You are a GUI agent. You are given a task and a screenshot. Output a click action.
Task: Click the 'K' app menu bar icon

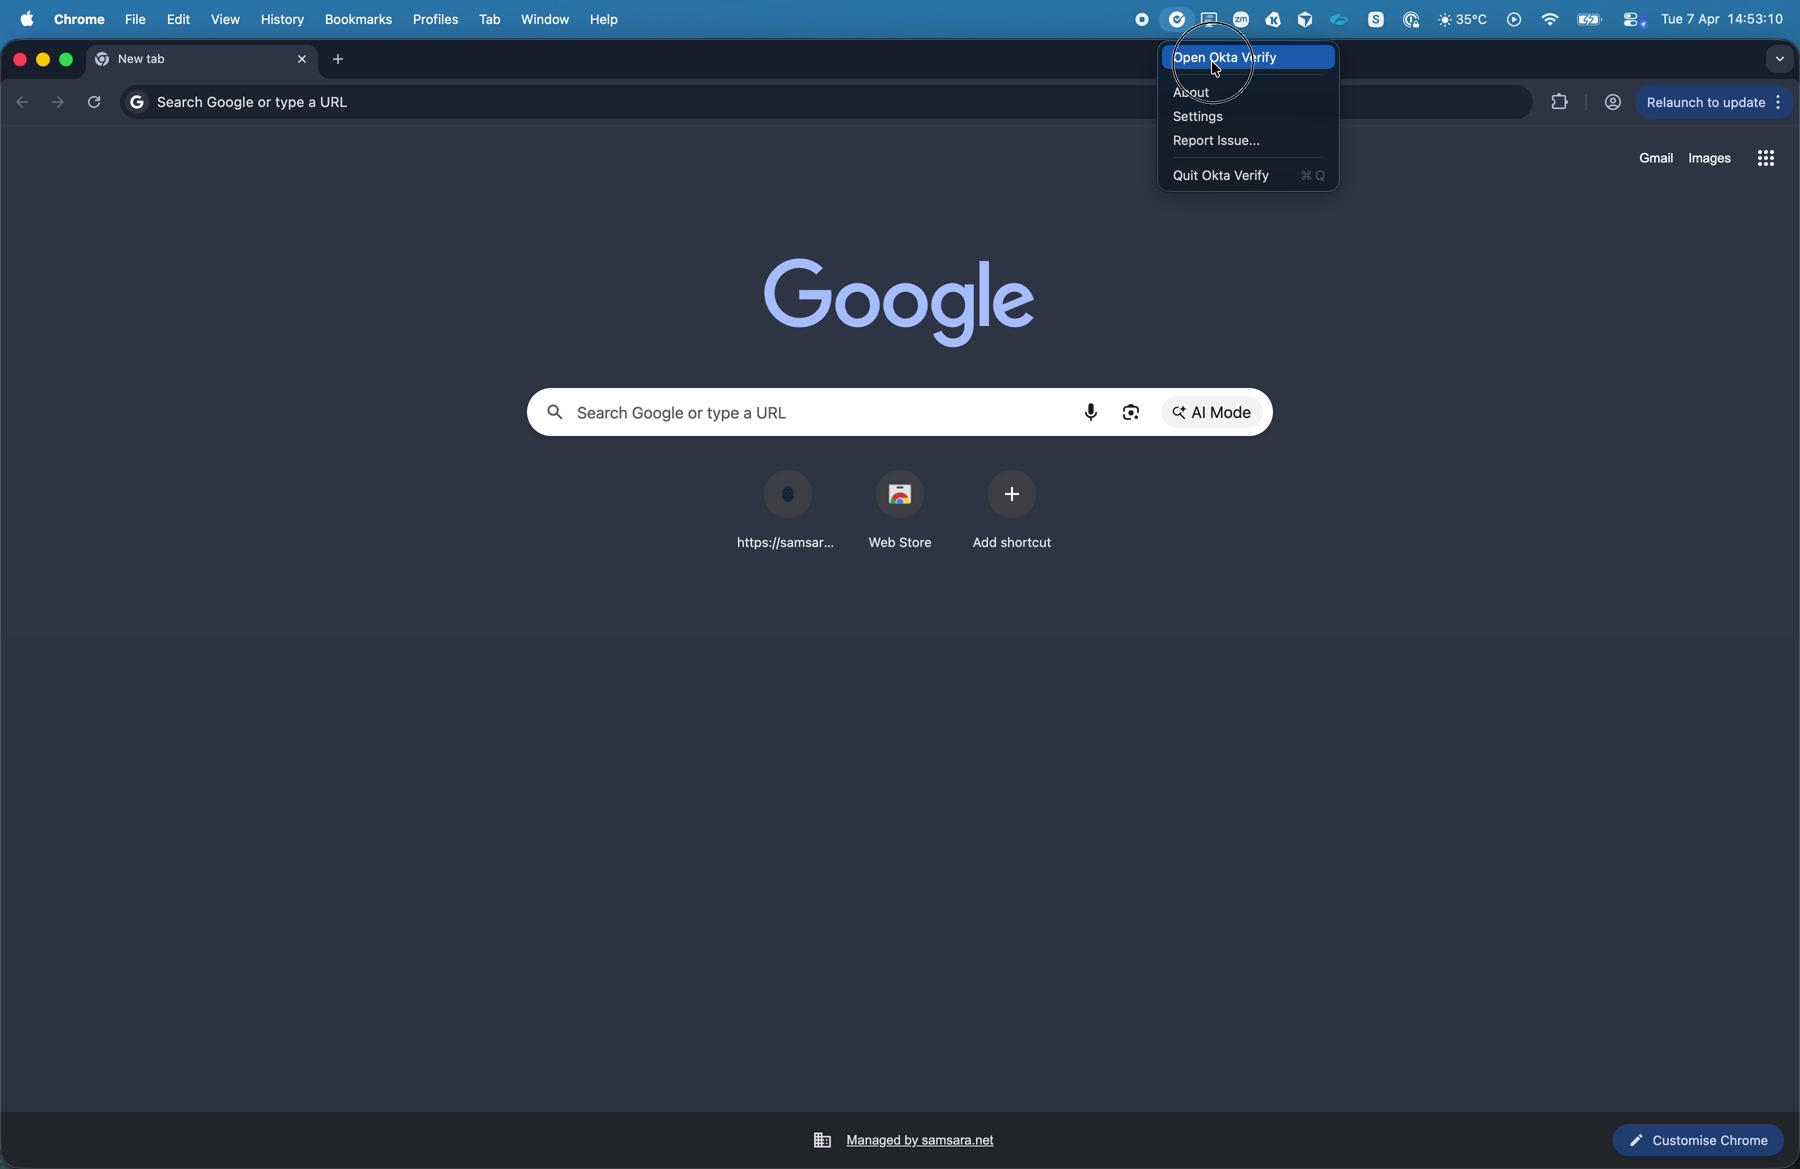pyautogui.click(x=1273, y=20)
